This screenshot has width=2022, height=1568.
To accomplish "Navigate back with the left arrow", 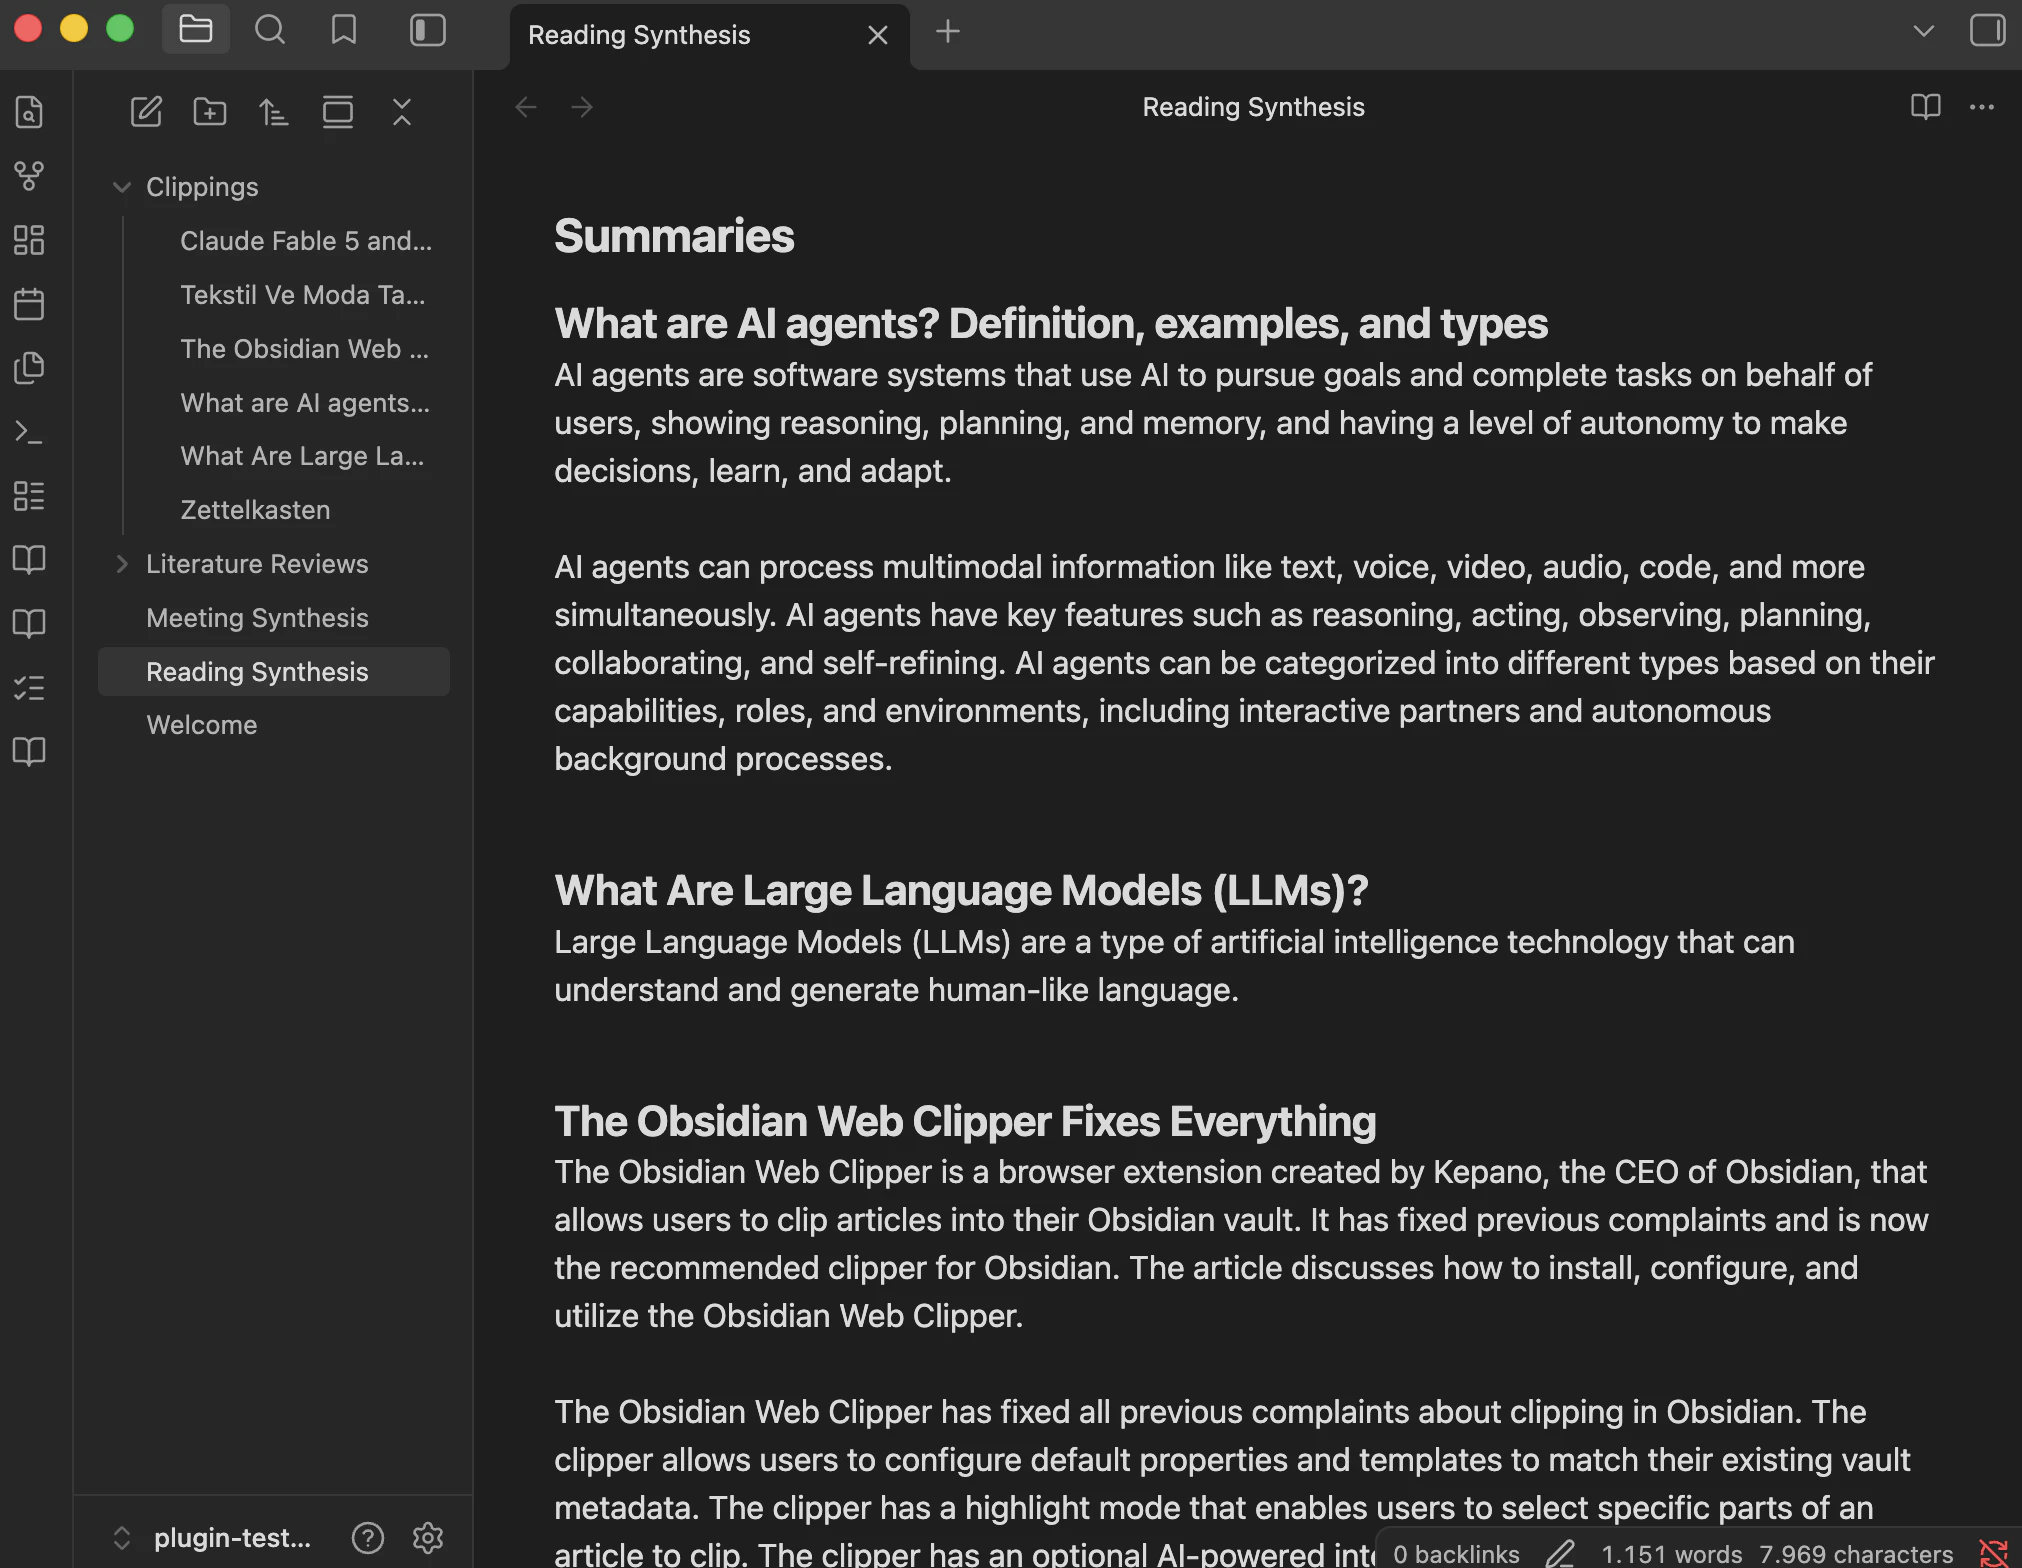I will [526, 107].
